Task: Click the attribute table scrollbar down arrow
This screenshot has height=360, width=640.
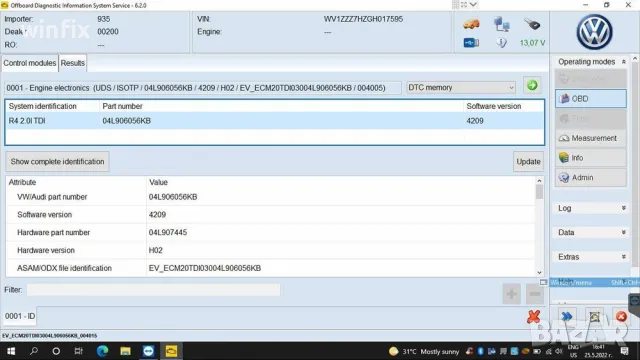Action: tap(539, 273)
